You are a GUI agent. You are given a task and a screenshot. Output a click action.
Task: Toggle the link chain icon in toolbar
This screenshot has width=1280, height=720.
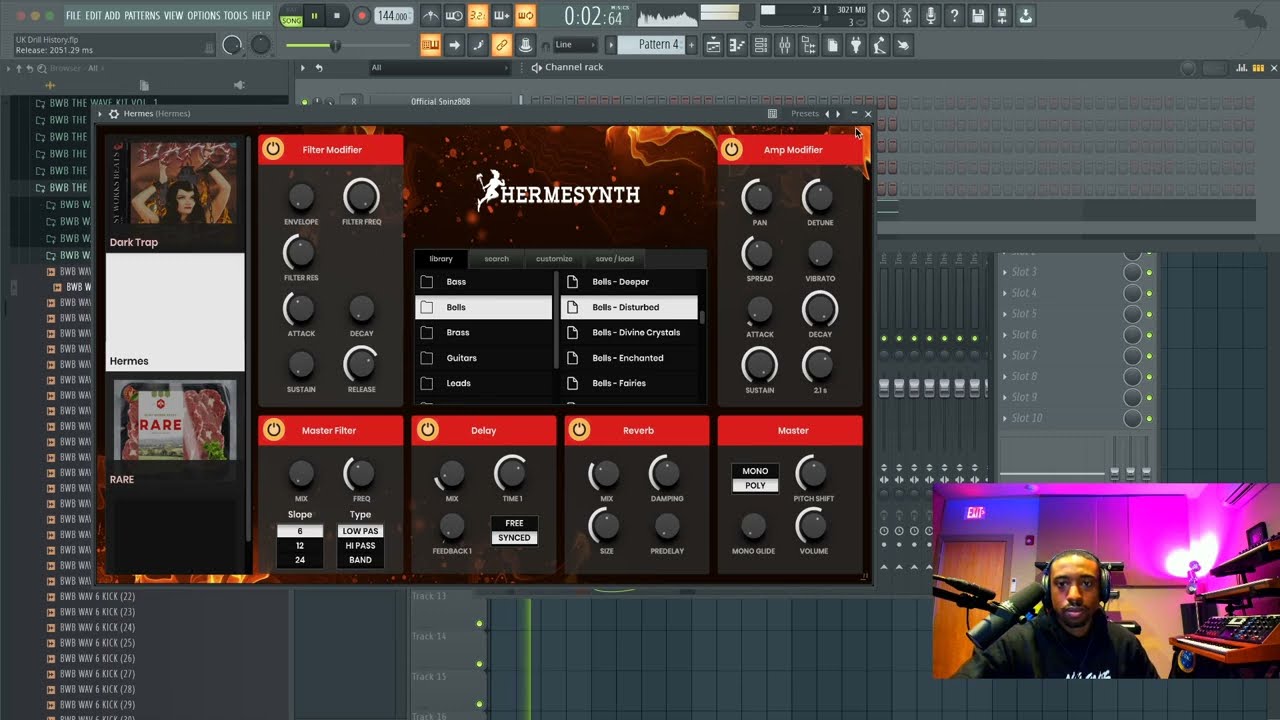(501, 45)
